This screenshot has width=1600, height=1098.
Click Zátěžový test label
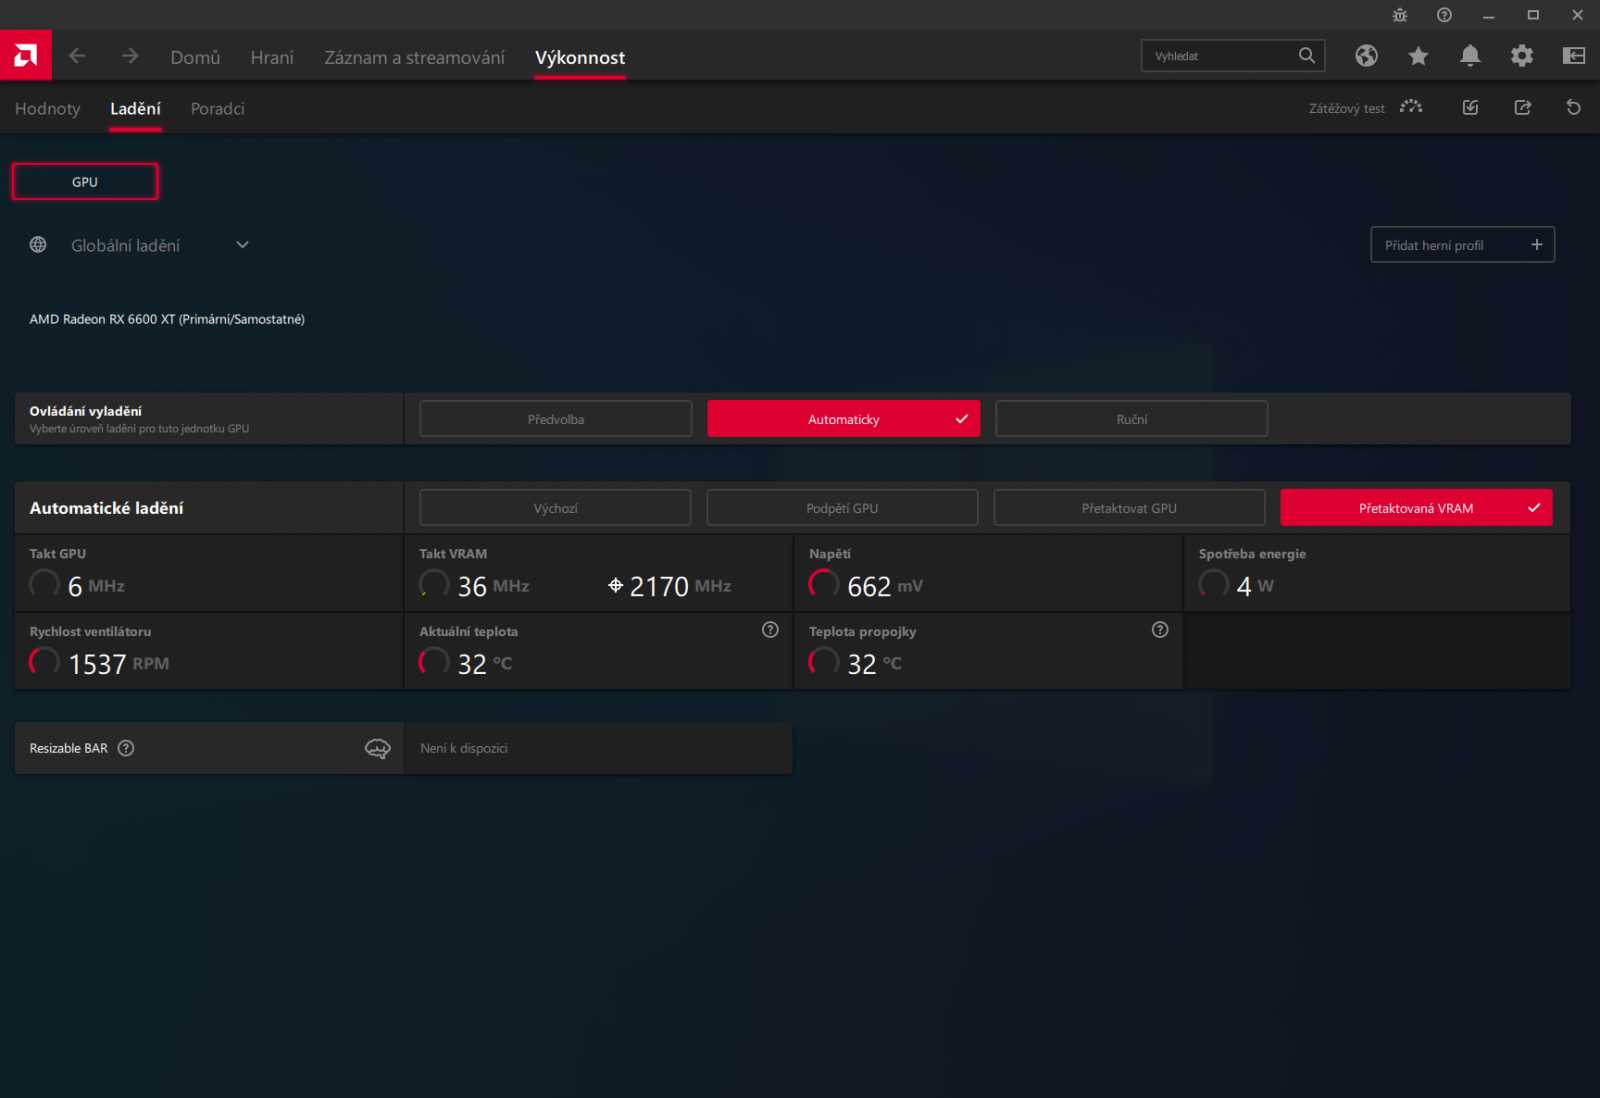click(x=1347, y=108)
